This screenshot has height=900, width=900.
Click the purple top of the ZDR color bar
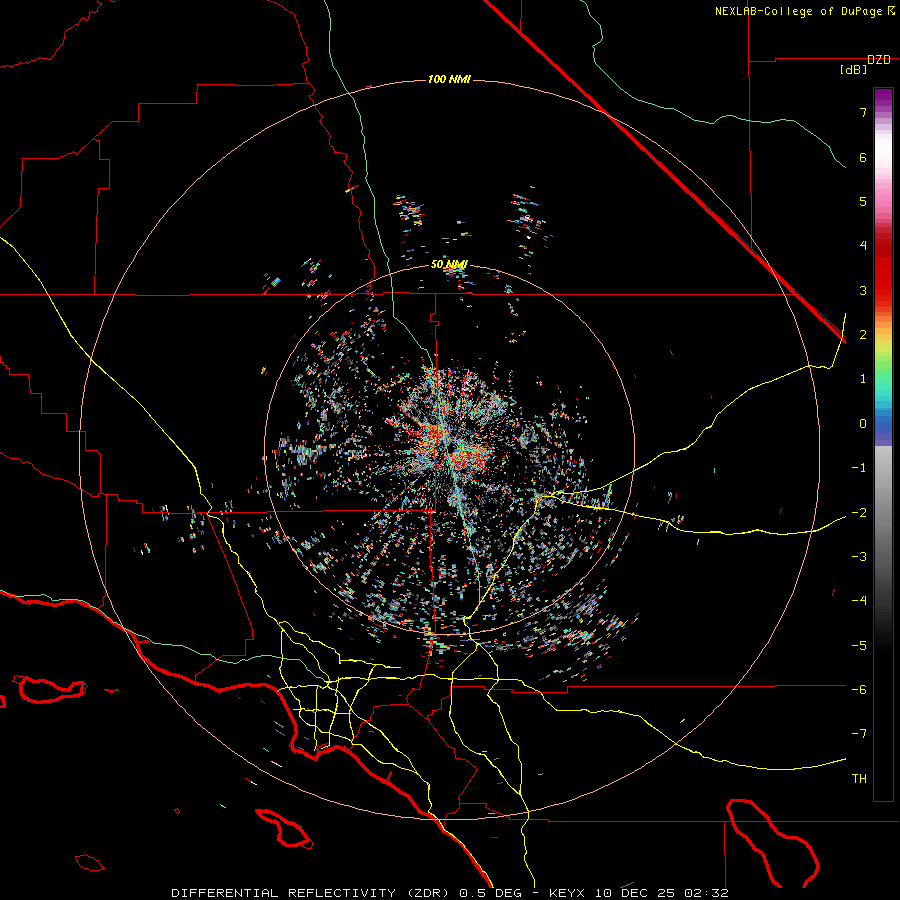click(883, 98)
